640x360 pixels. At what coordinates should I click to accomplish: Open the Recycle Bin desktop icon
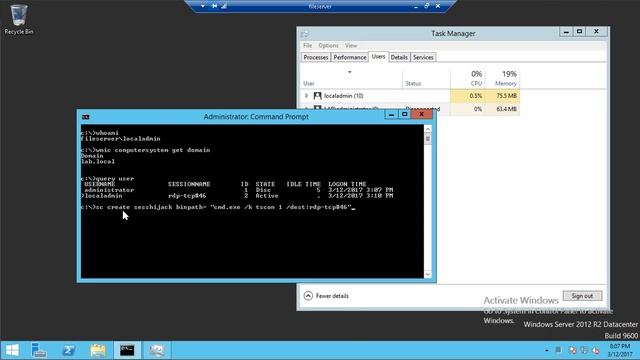click(18, 19)
